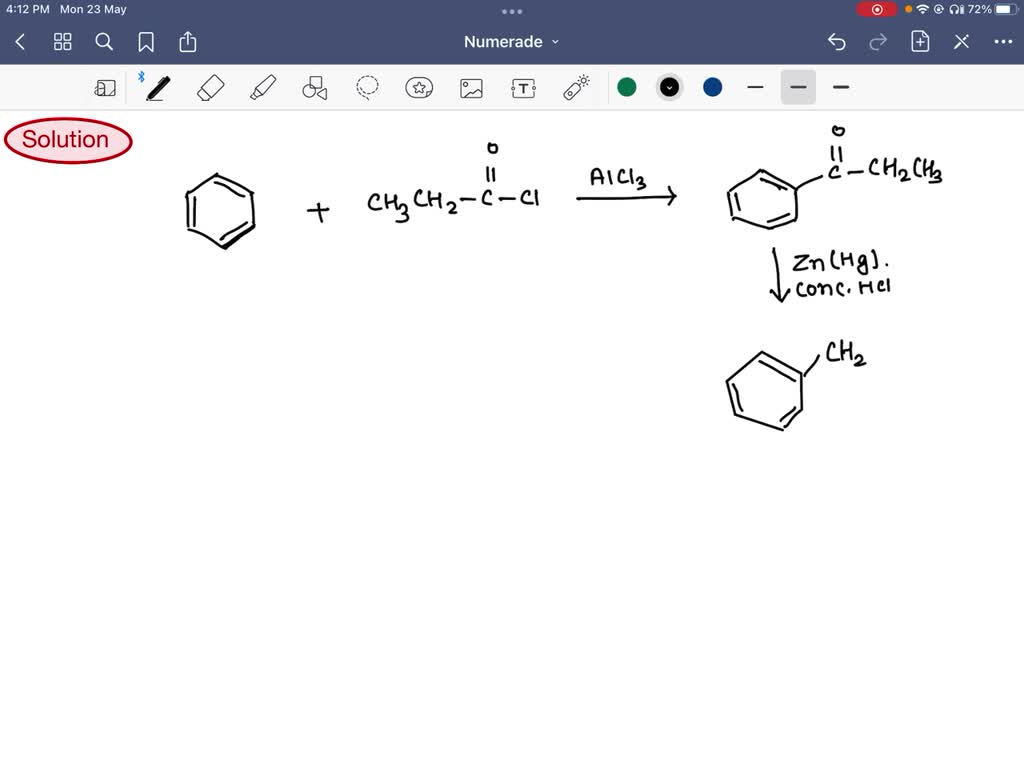
Task: Add a new page to the note
Action: click(x=919, y=42)
